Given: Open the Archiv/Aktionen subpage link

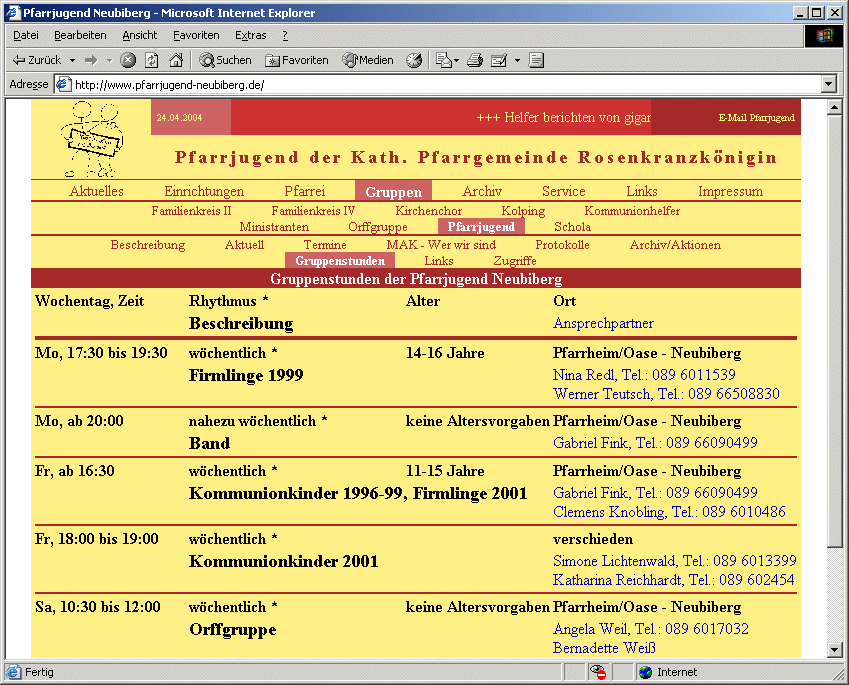Looking at the screenshot, I should [675, 245].
